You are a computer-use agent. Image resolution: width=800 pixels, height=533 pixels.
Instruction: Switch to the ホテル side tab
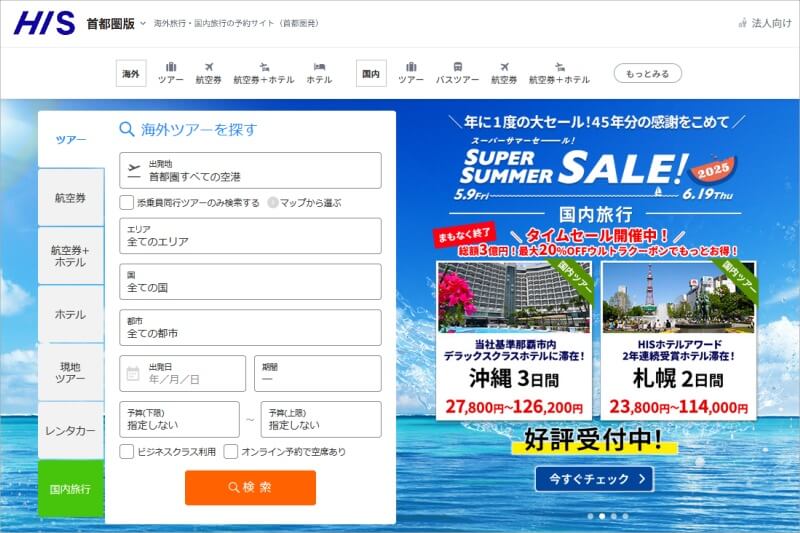pyautogui.click(x=71, y=314)
